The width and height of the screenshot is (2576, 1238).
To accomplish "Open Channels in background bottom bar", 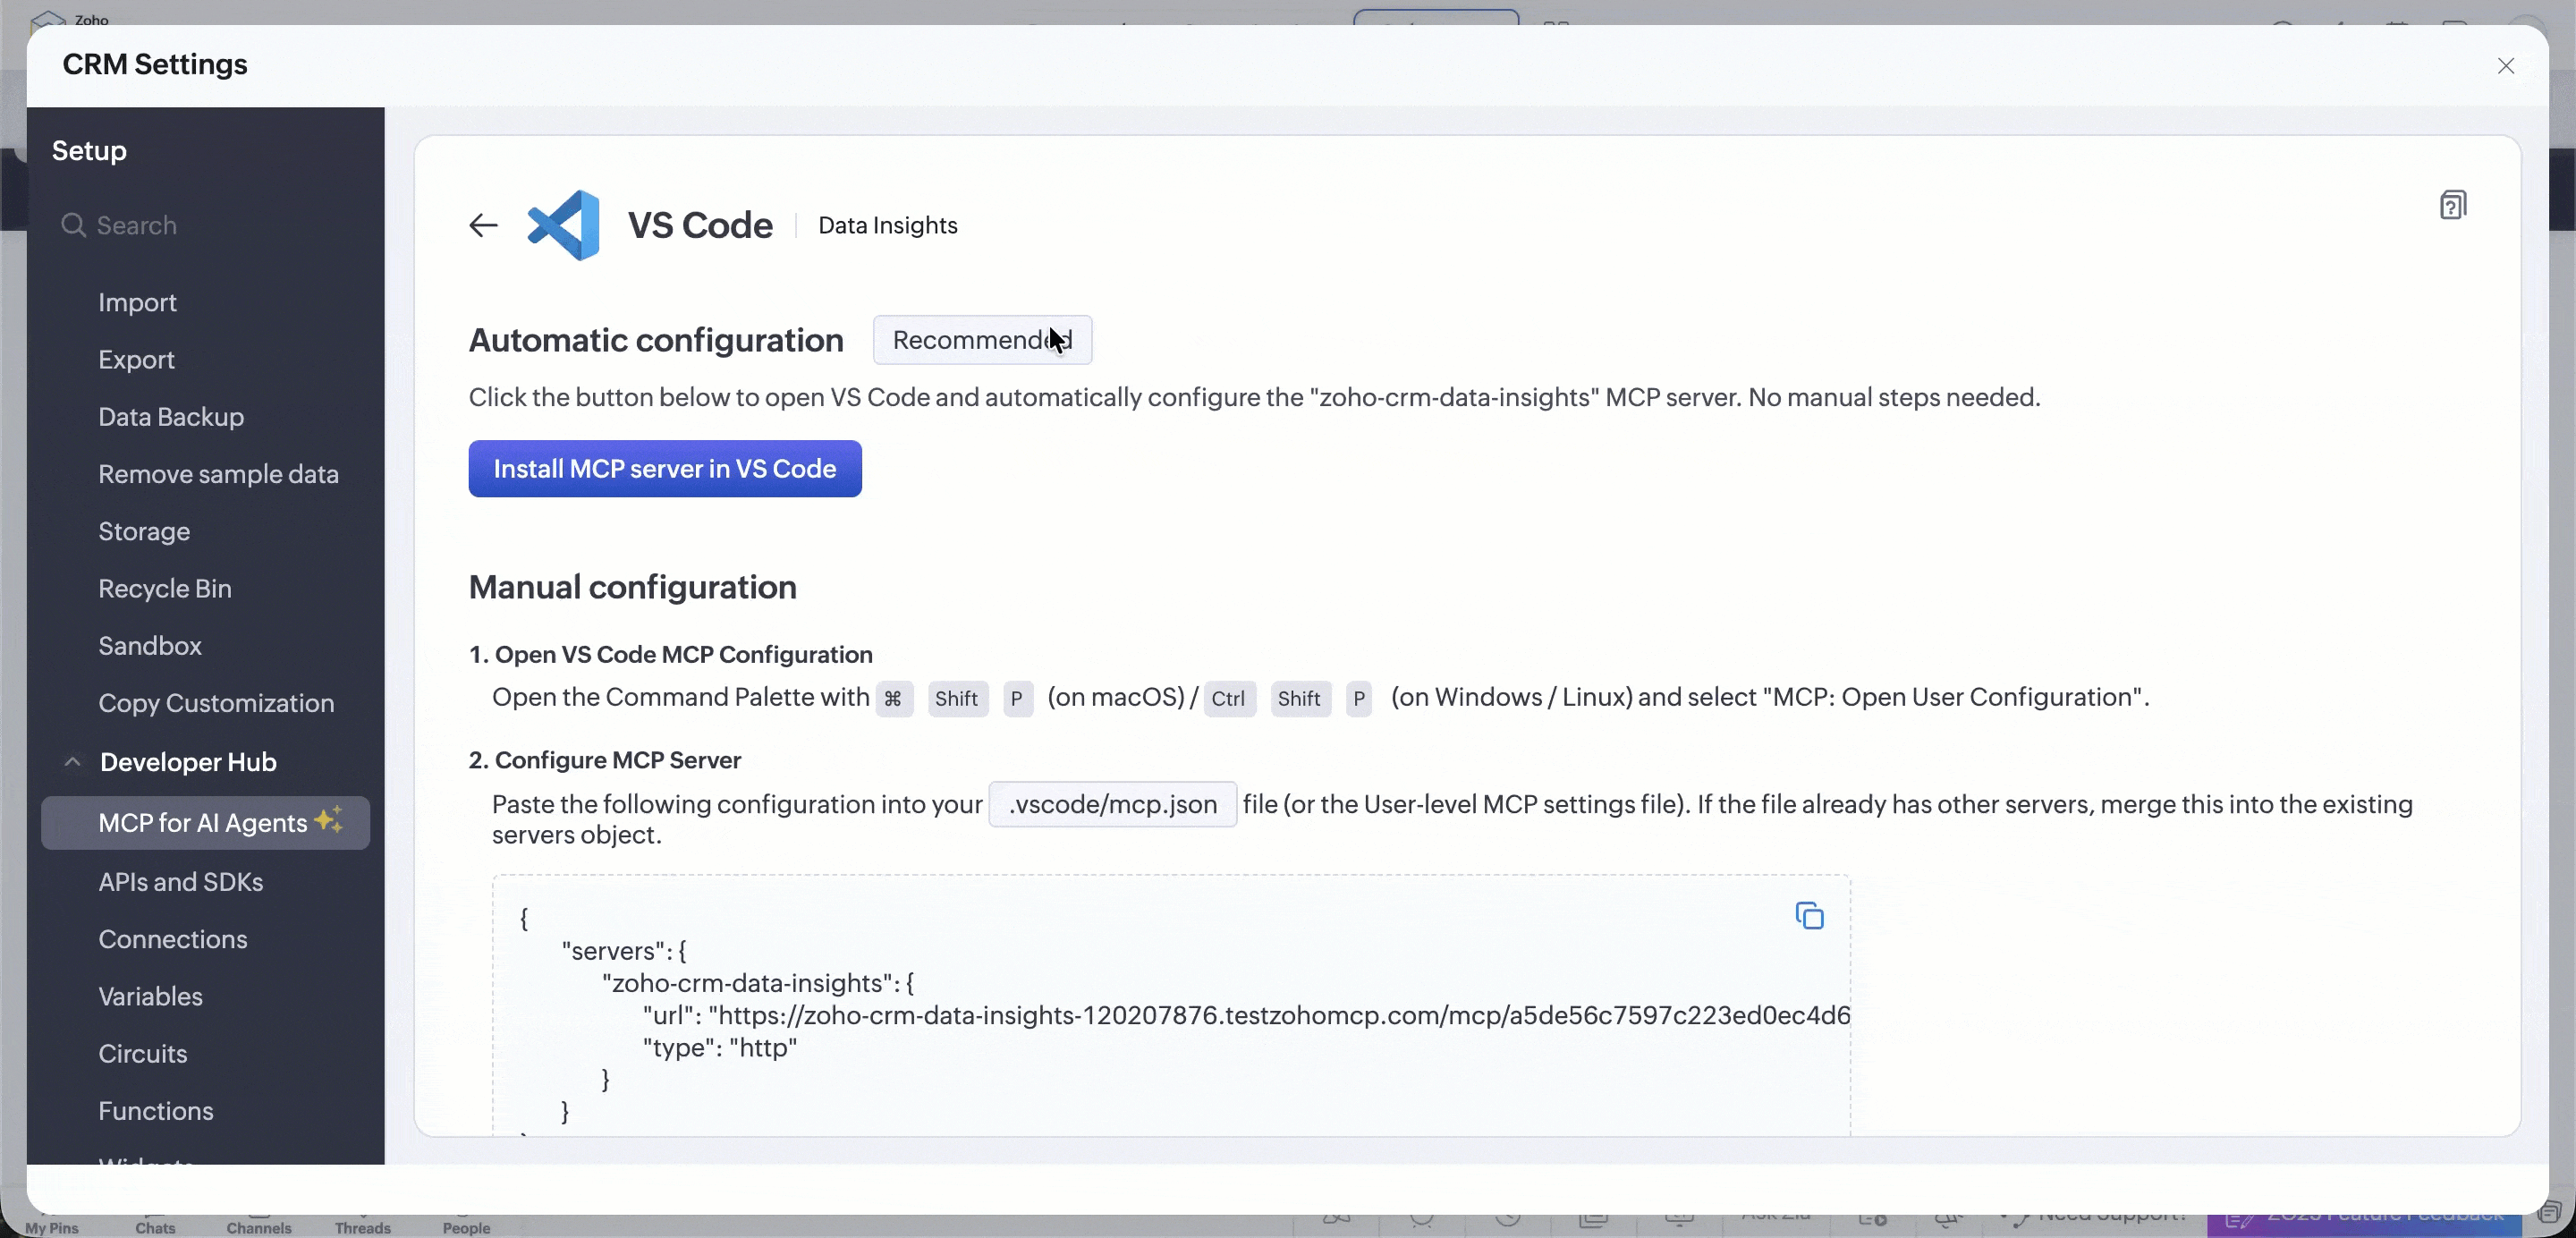I will pos(259,1227).
